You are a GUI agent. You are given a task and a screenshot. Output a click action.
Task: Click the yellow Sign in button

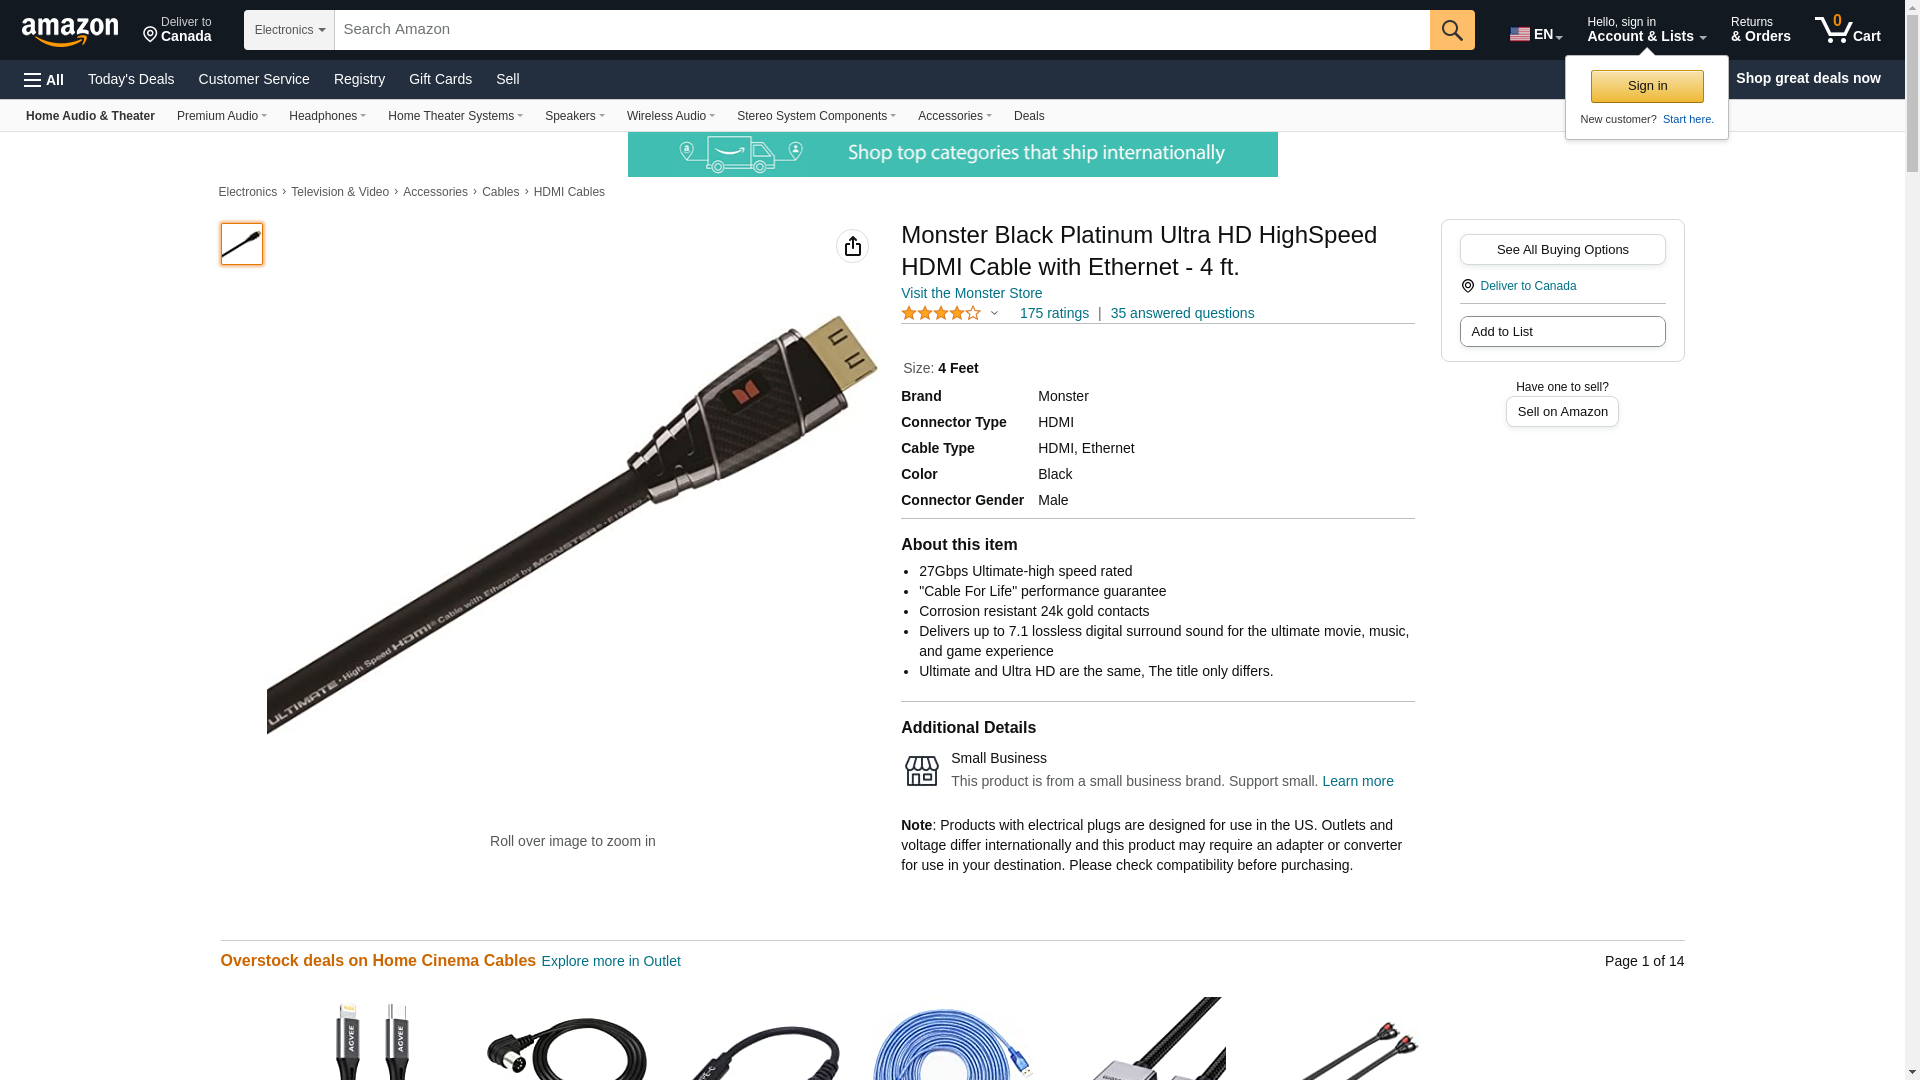1647,86
